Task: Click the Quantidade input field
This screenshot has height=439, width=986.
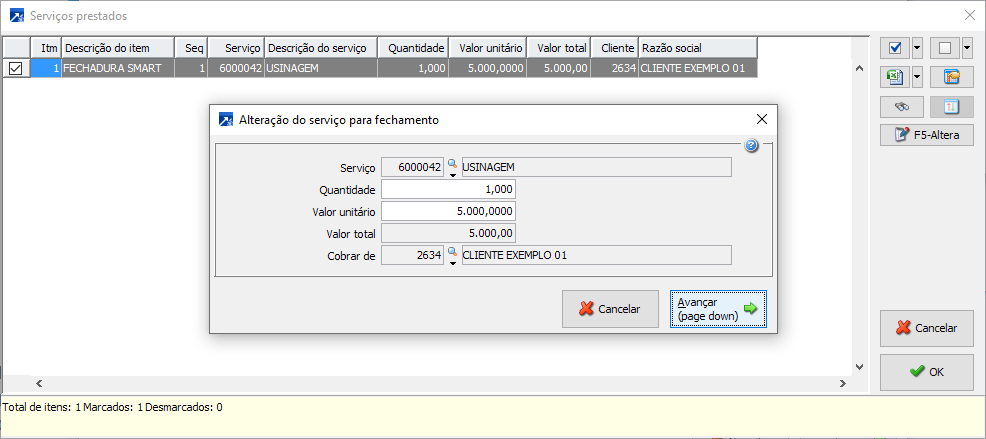Action: tap(449, 189)
